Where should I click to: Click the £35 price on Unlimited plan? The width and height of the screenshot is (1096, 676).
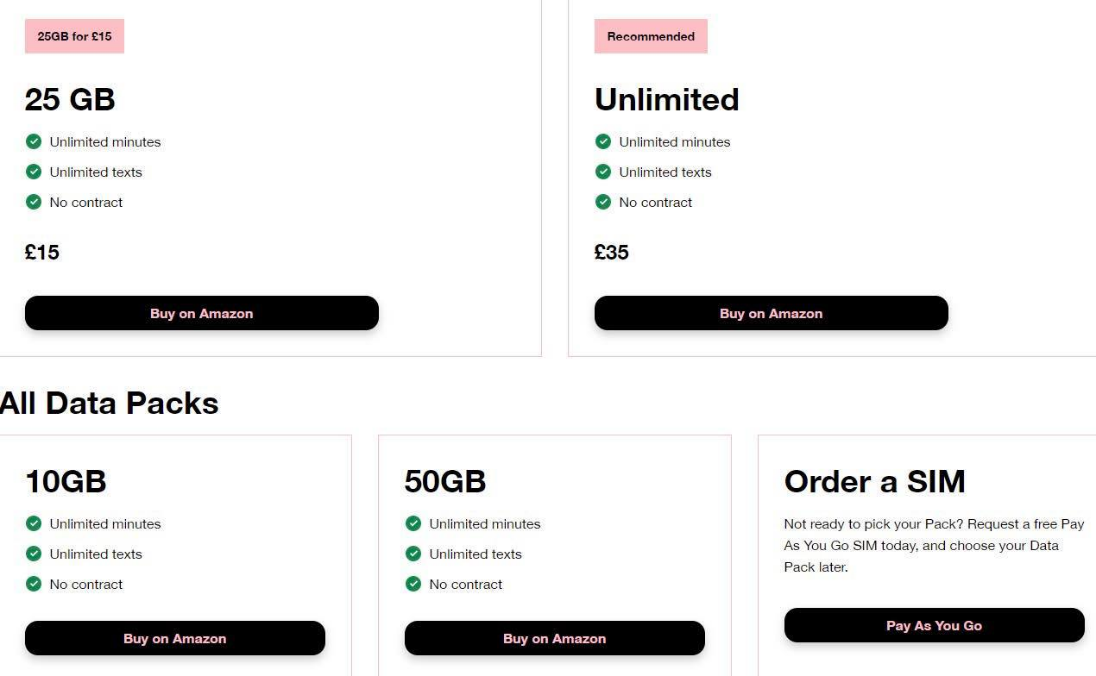(x=612, y=252)
